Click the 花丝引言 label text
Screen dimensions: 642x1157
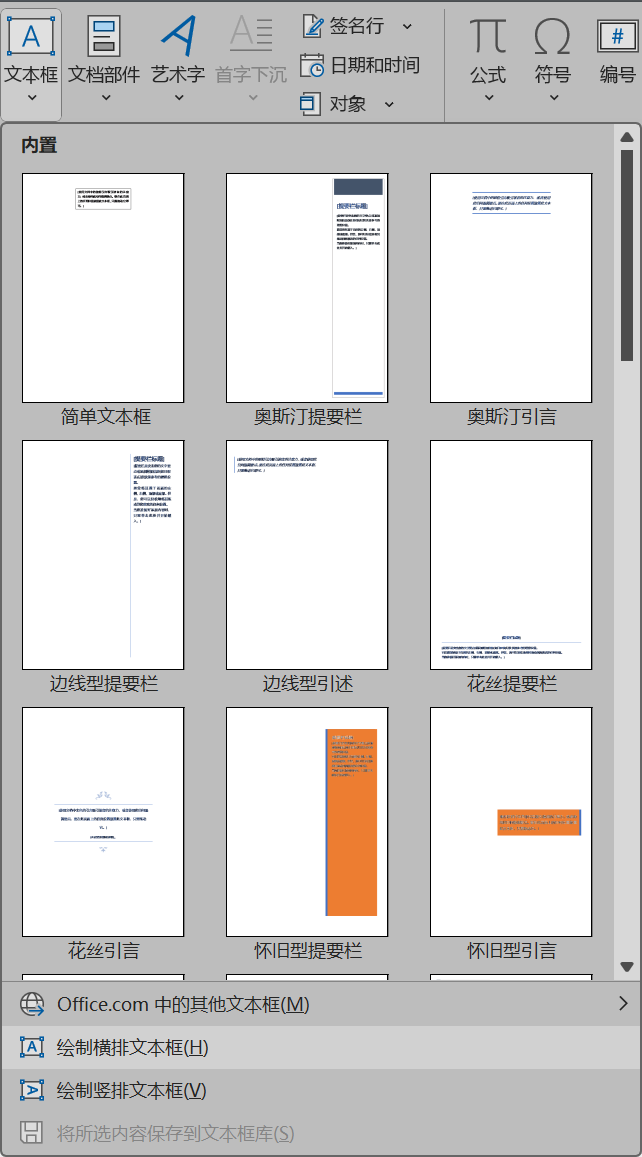pyautogui.click(x=104, y=951)
